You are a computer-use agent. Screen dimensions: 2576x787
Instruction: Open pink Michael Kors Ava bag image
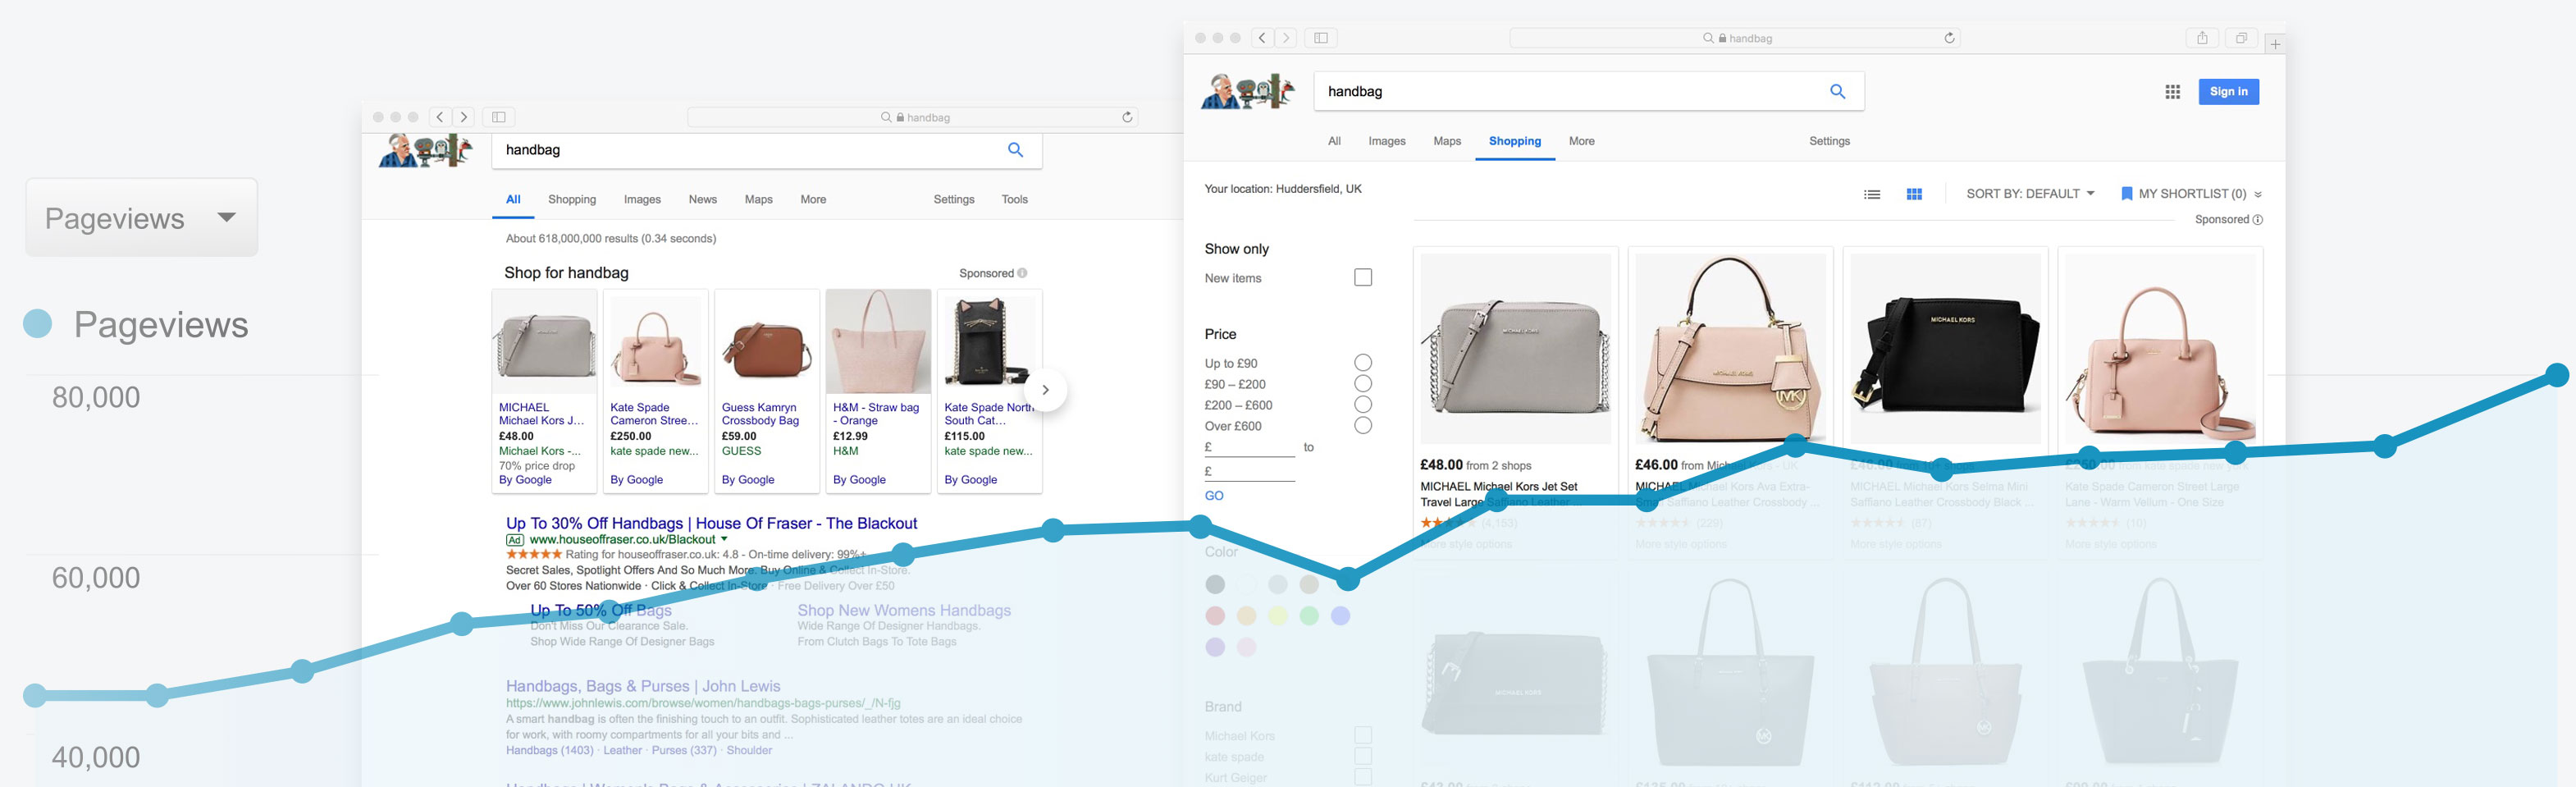[x=1731, y=348]
